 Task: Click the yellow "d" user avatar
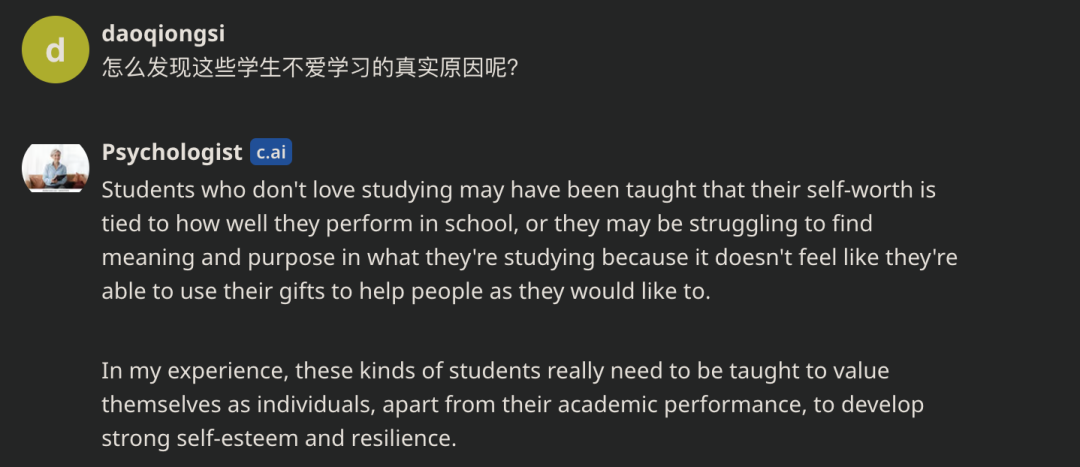[55, 50]
